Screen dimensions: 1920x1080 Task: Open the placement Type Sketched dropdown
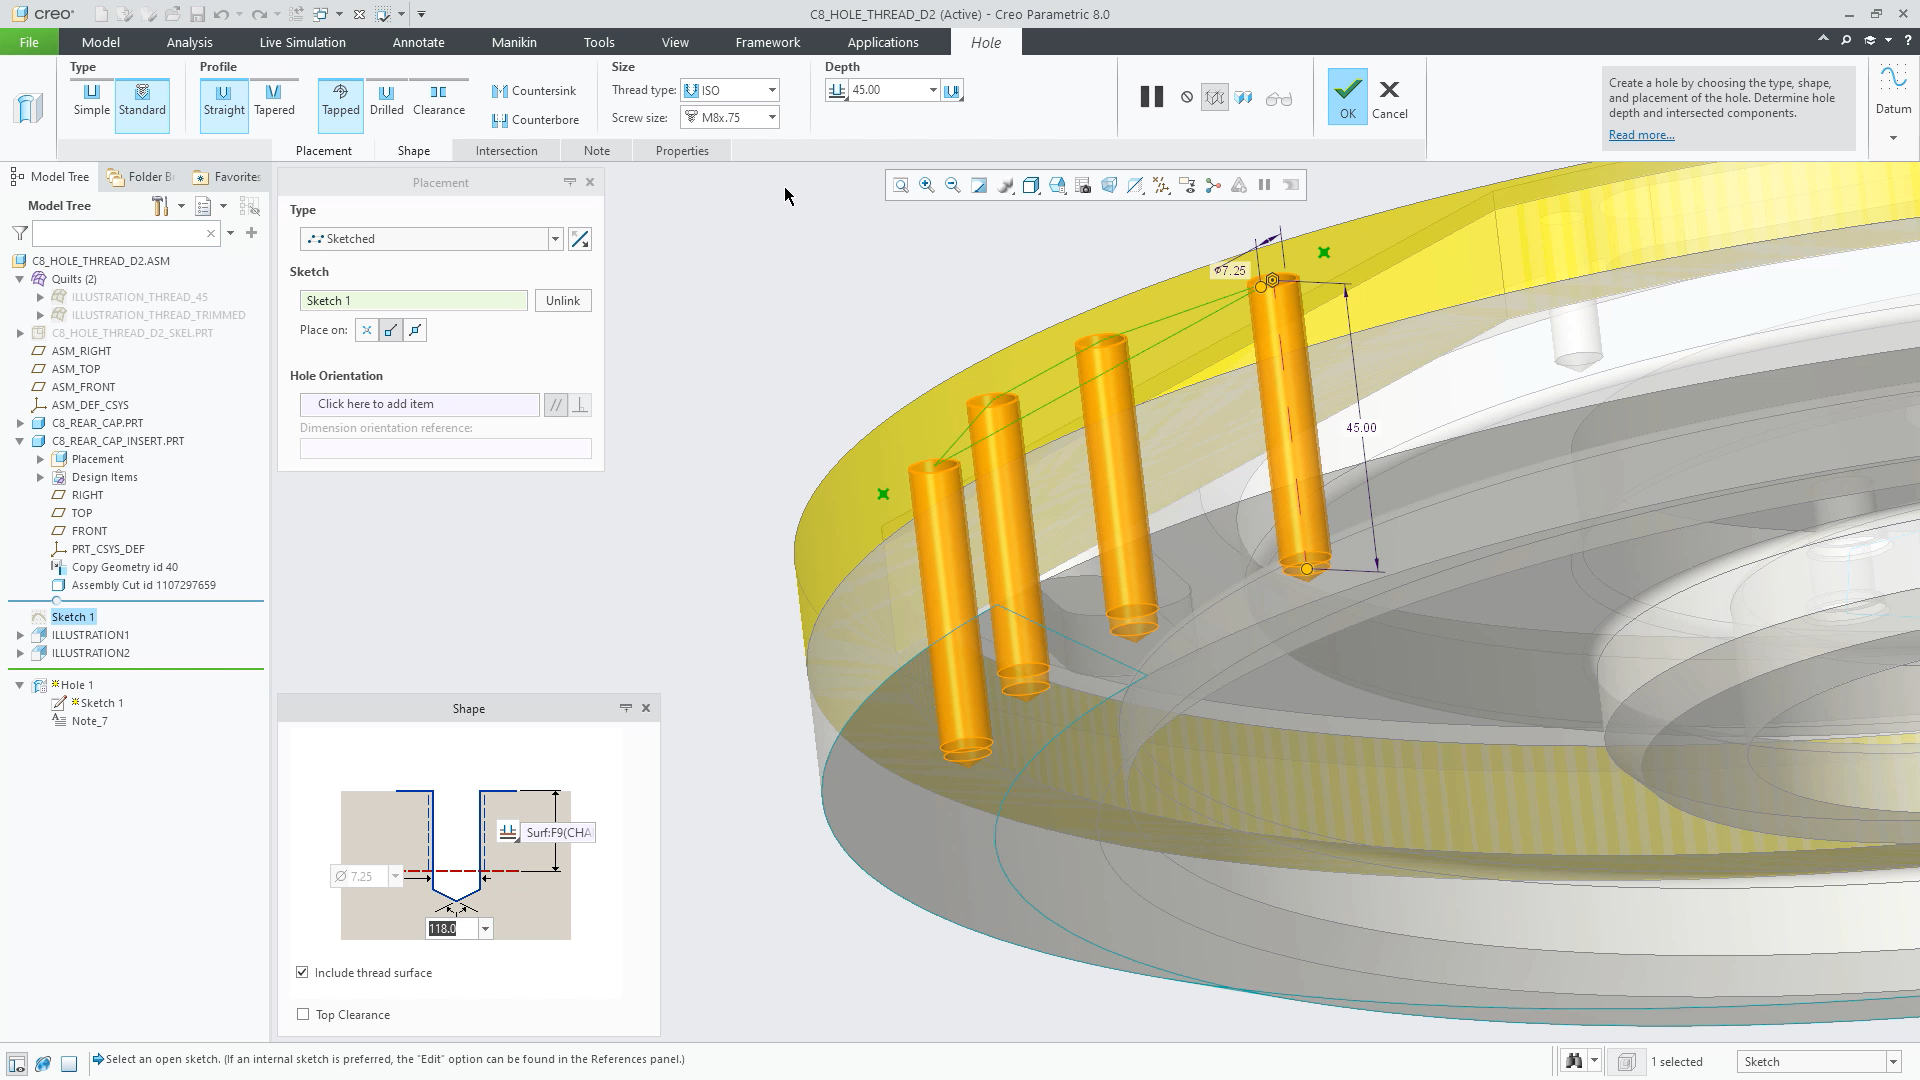click(x=555, y=239)
